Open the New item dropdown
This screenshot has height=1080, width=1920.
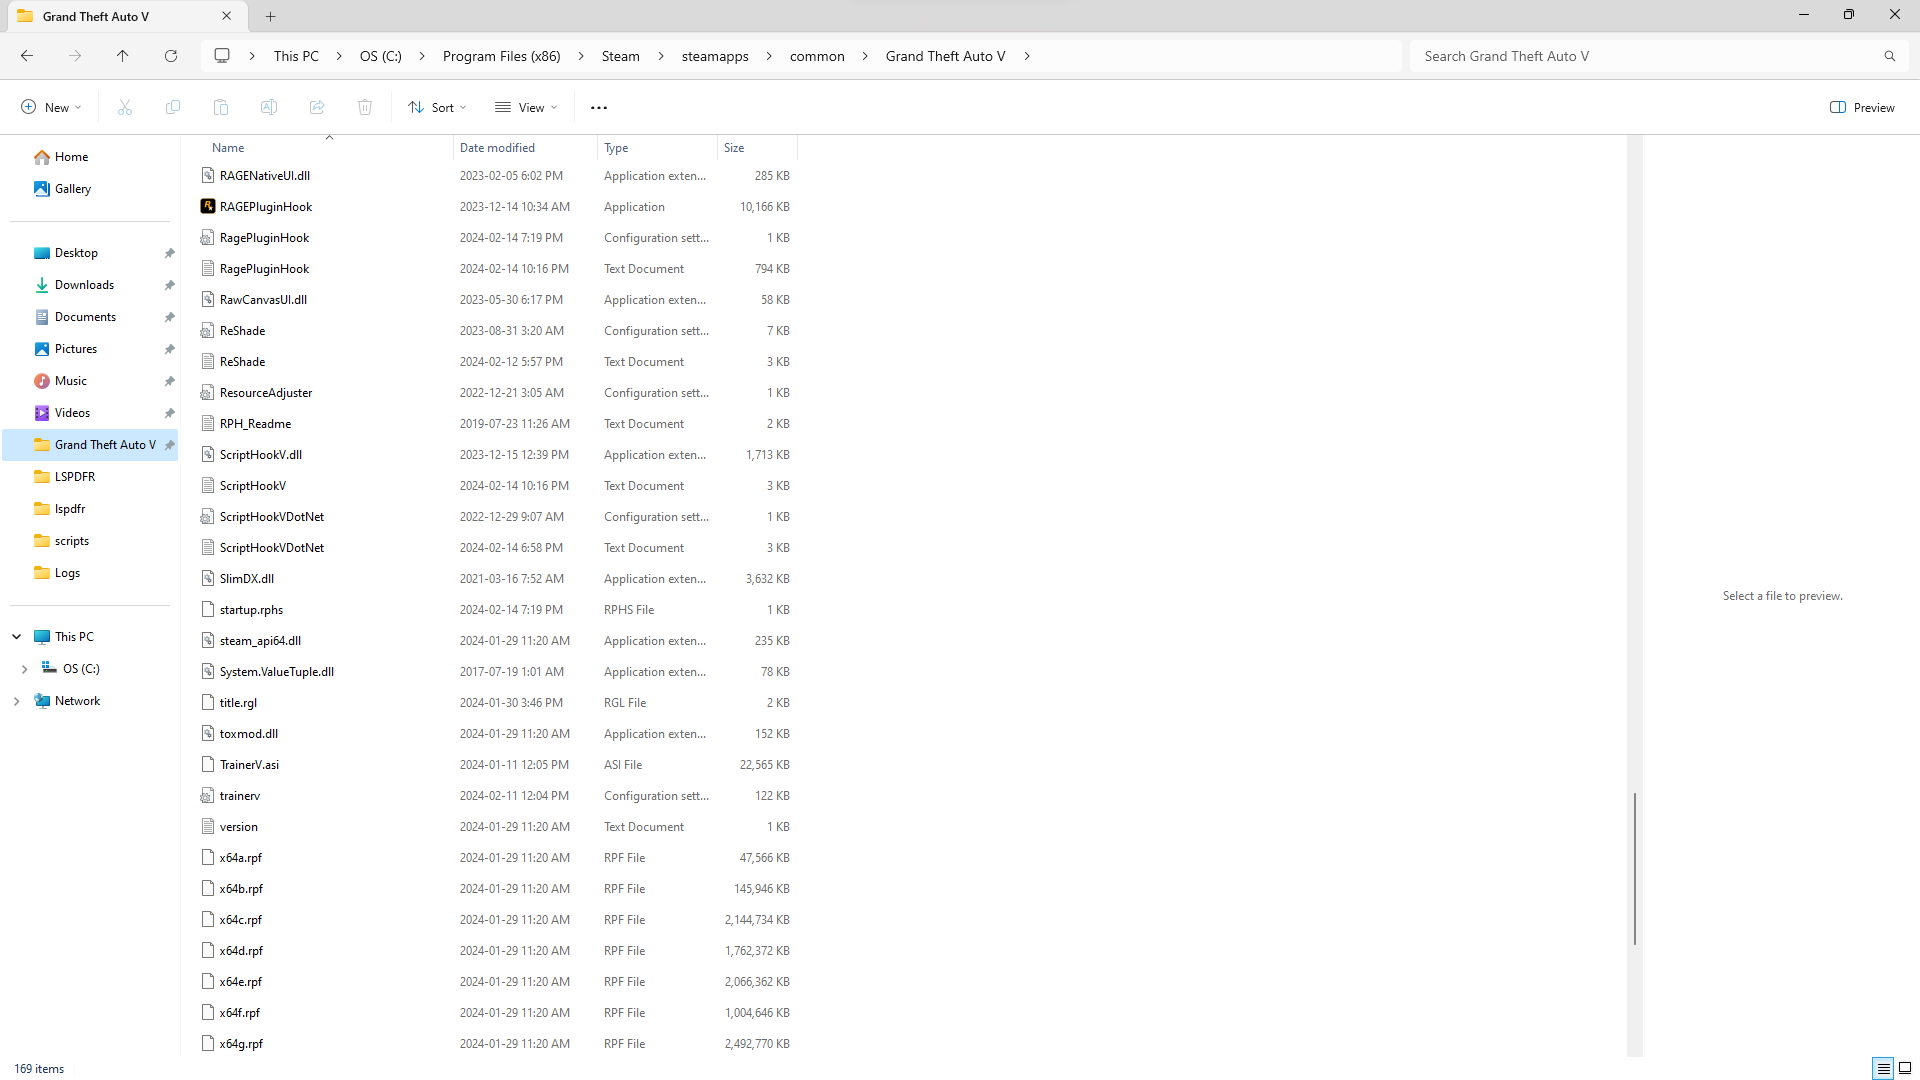tap(51, 107)
